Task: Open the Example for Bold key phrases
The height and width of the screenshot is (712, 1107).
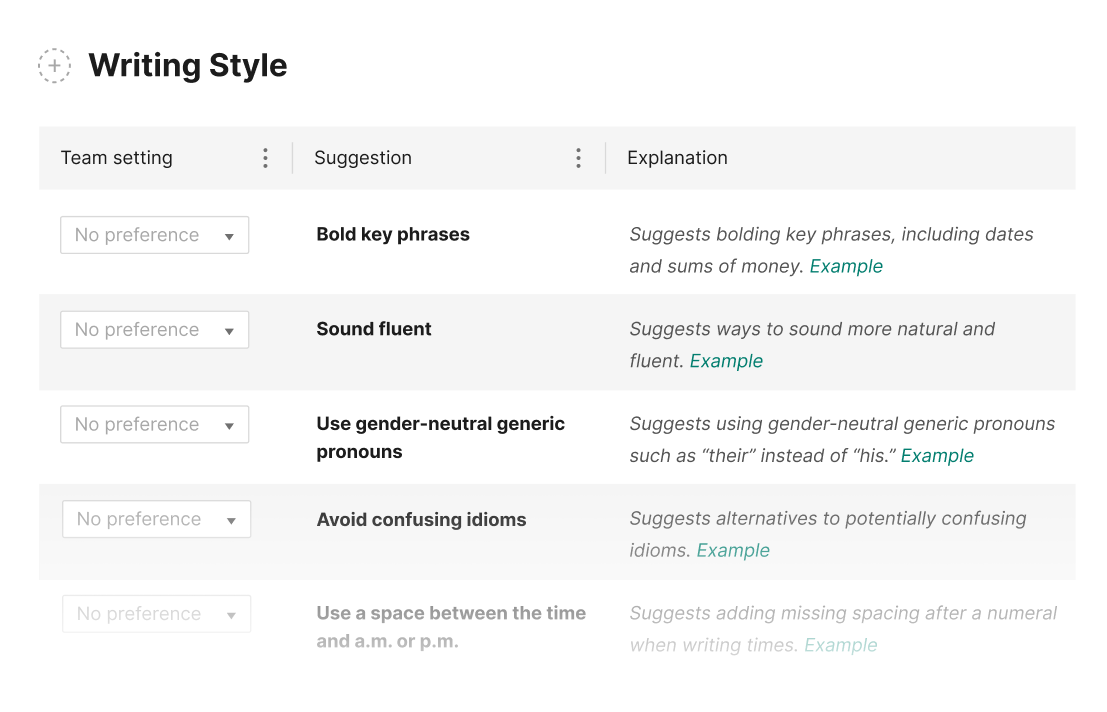Action: [x=846, y=266]
